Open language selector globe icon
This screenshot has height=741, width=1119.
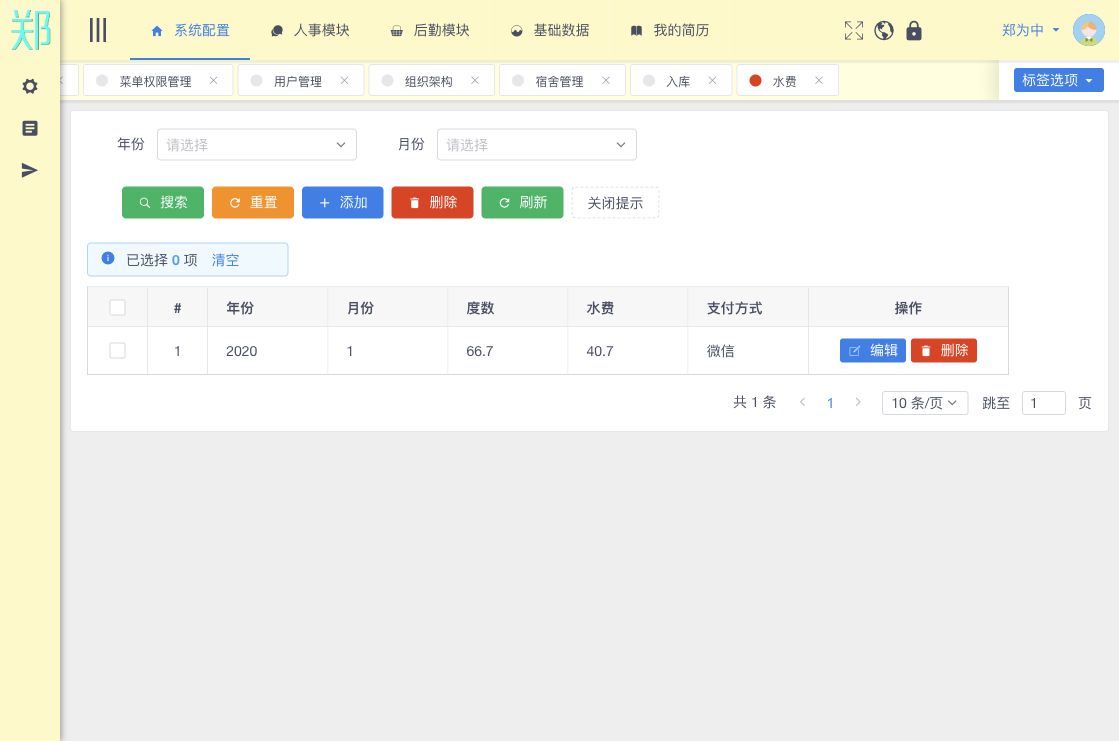click(883, 30)
